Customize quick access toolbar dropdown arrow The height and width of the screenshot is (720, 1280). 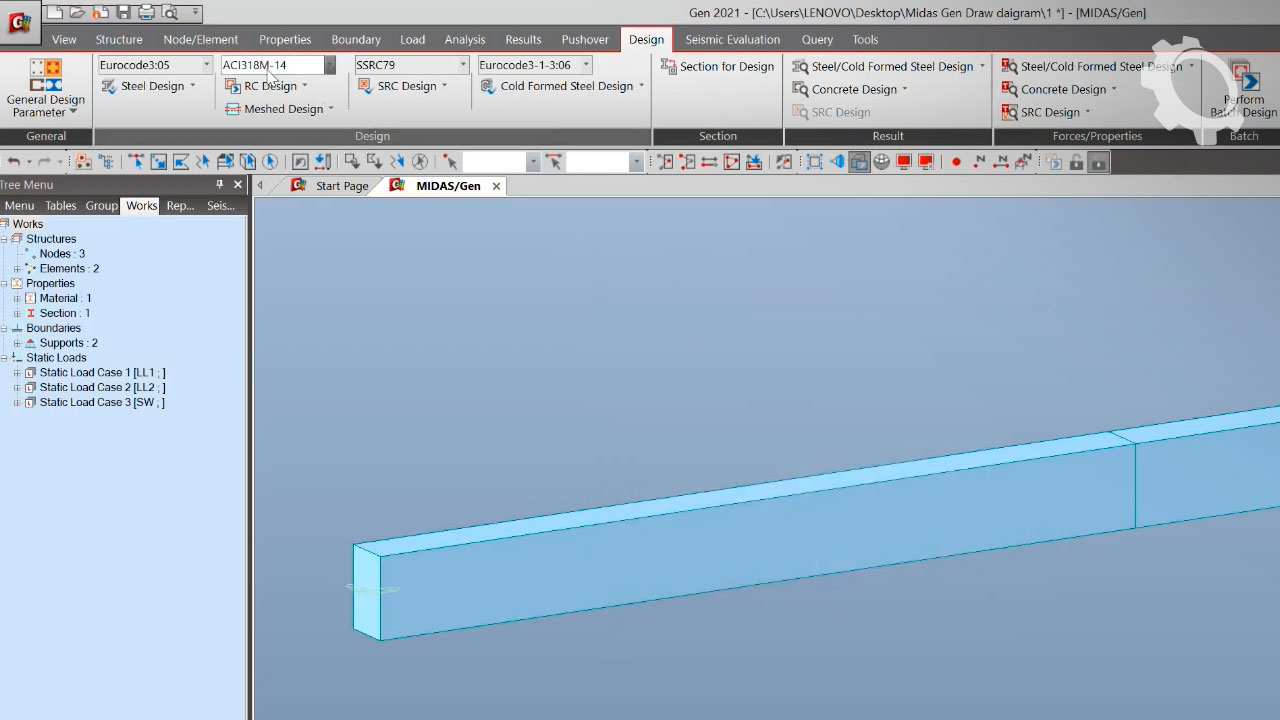(196, 13)
